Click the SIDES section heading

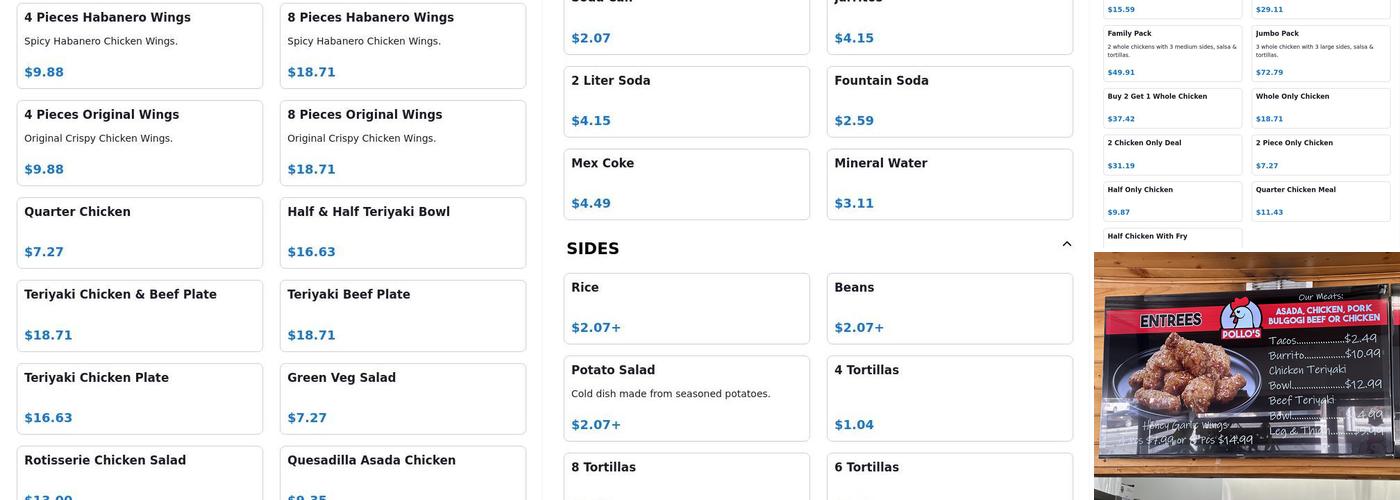point(593,249)
